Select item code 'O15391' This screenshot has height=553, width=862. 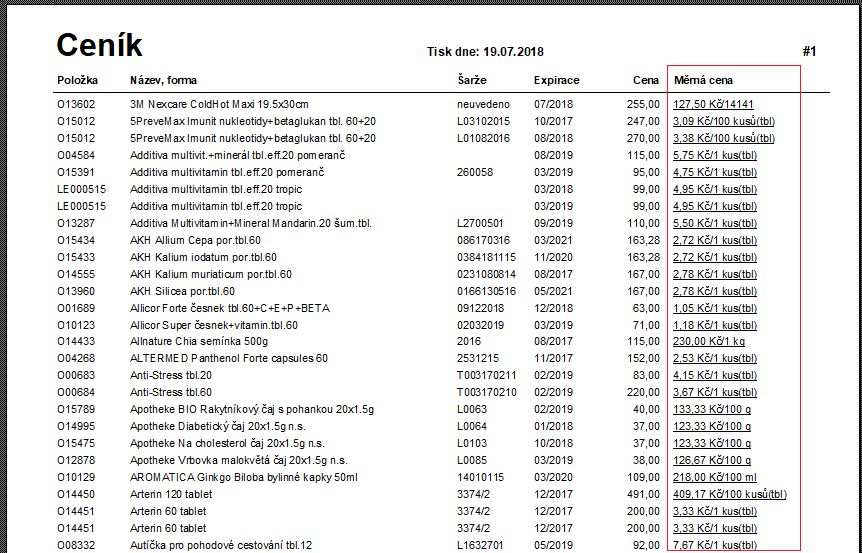click(76, 173)
